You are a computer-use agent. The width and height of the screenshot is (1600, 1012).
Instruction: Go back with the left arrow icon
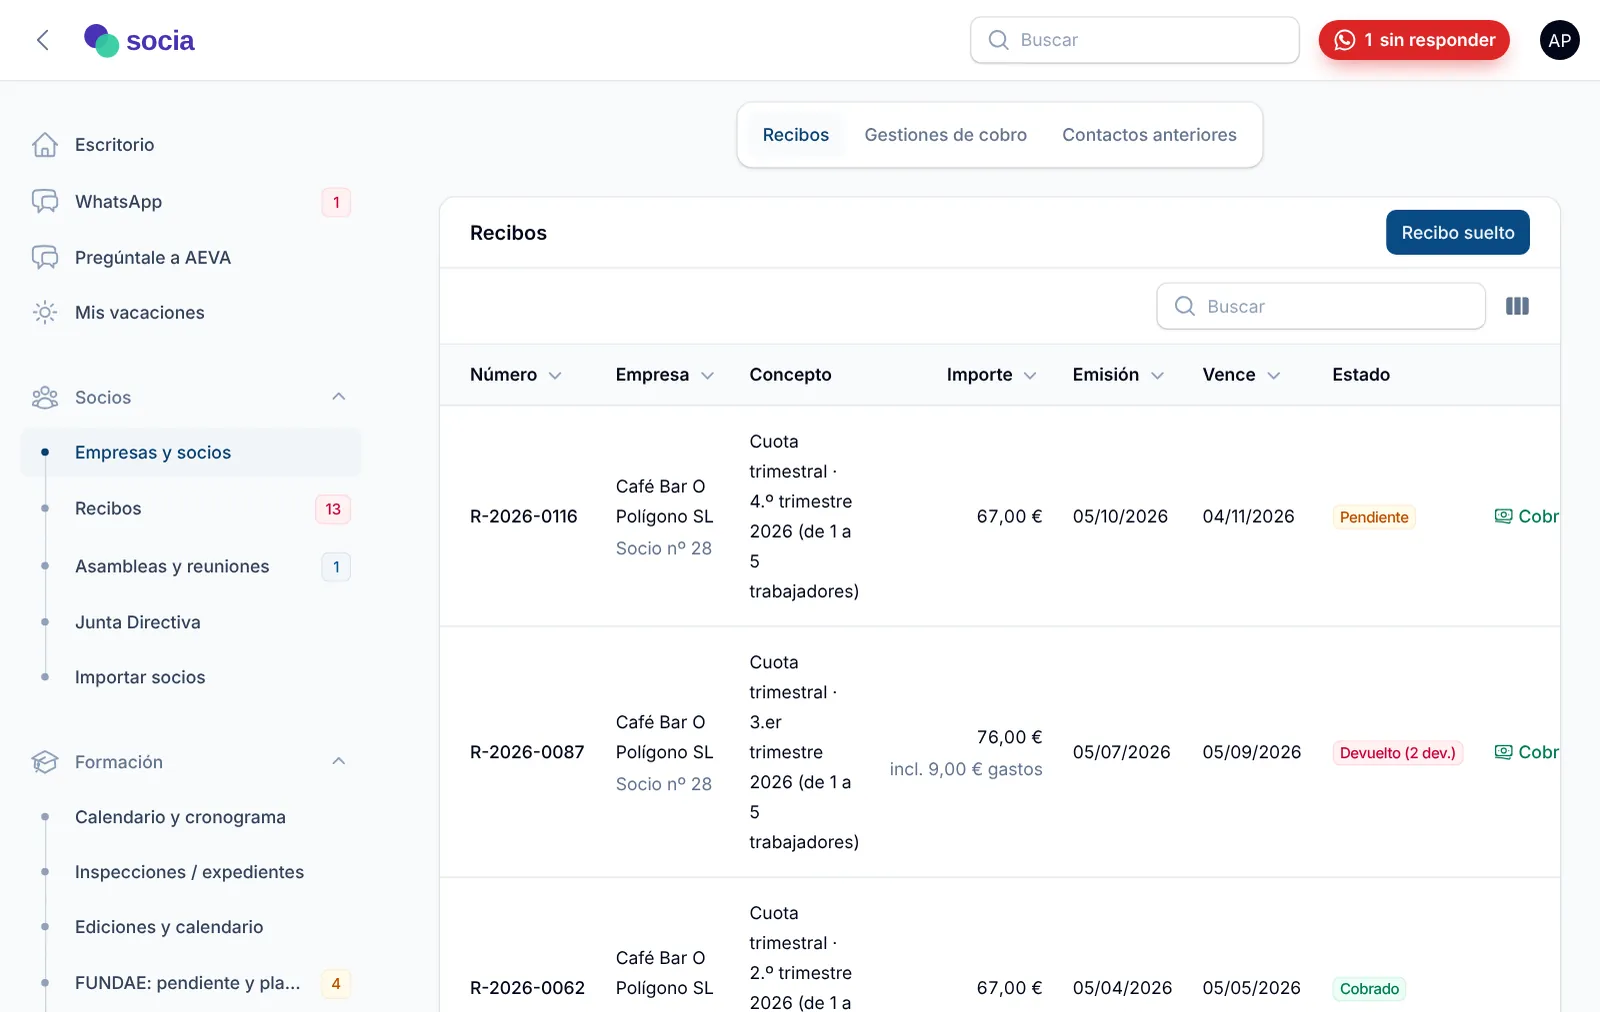(x=42, y=40)
